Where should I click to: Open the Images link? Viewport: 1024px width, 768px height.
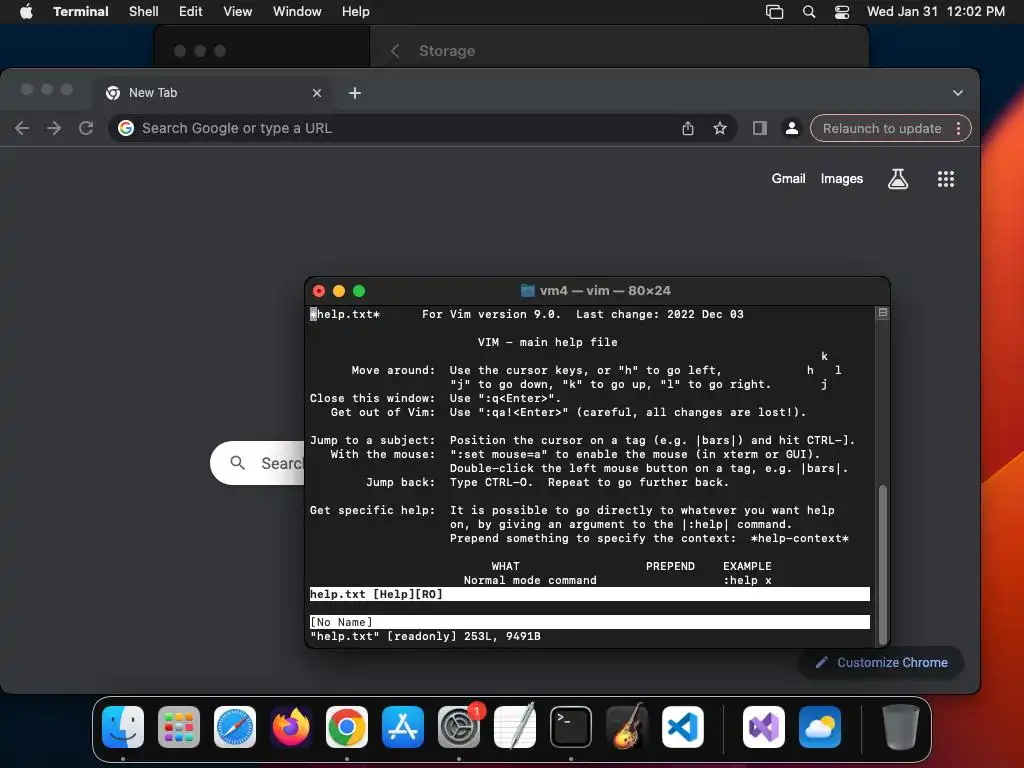(842, 178)
